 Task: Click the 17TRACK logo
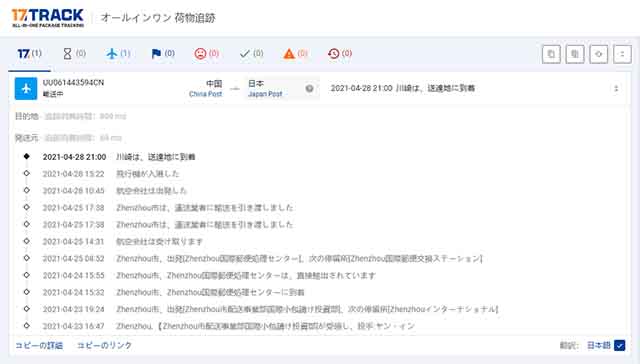(48, 18)
